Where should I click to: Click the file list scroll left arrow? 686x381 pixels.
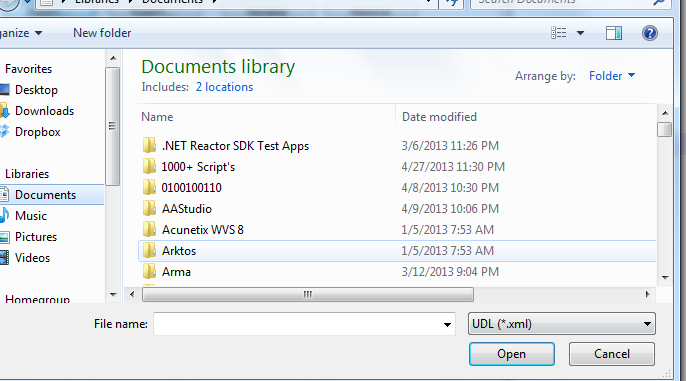coord(132,294)
